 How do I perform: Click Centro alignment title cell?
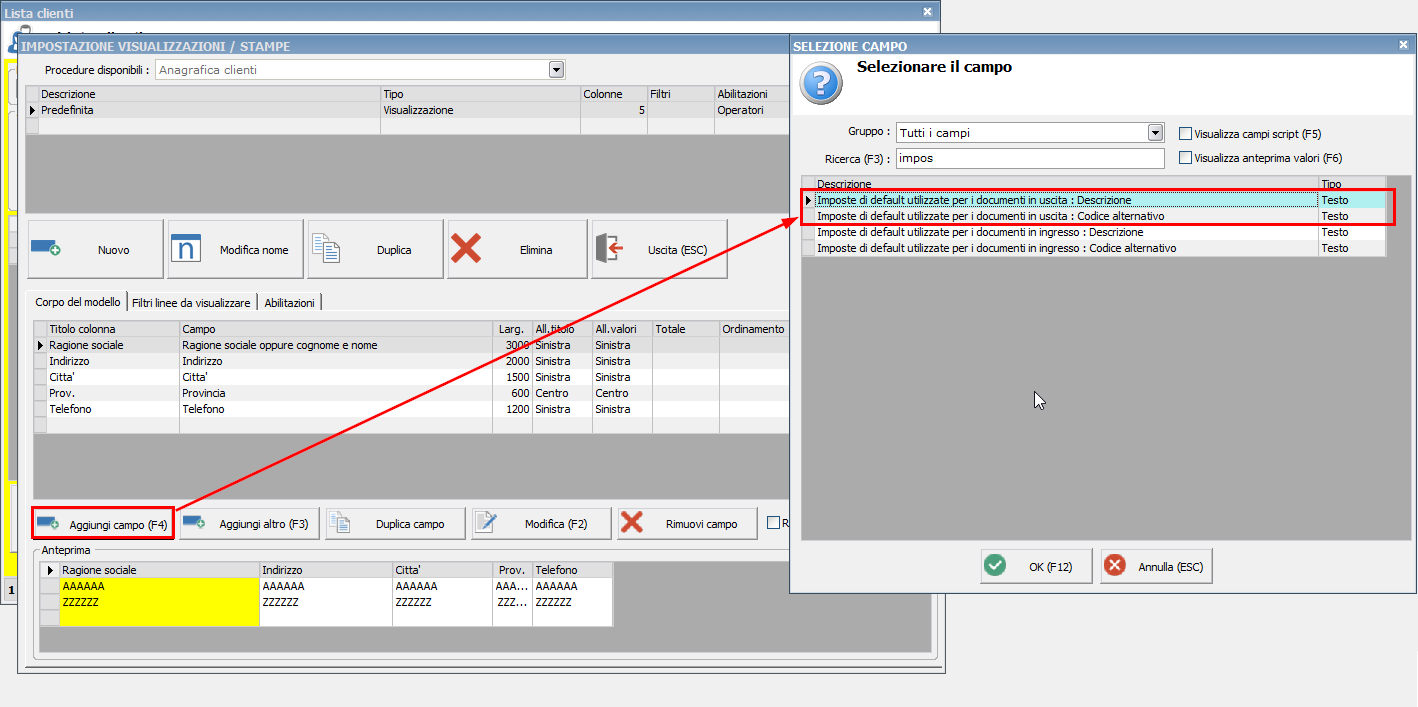click(562, 393)
